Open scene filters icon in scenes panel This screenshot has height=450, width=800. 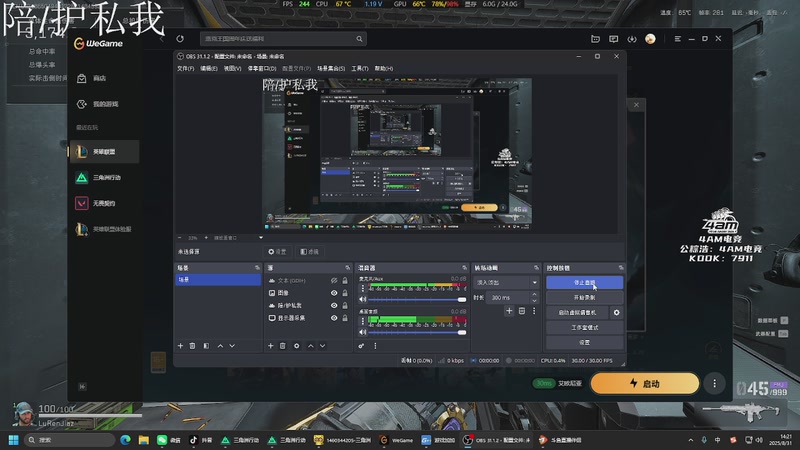point(206,346)
